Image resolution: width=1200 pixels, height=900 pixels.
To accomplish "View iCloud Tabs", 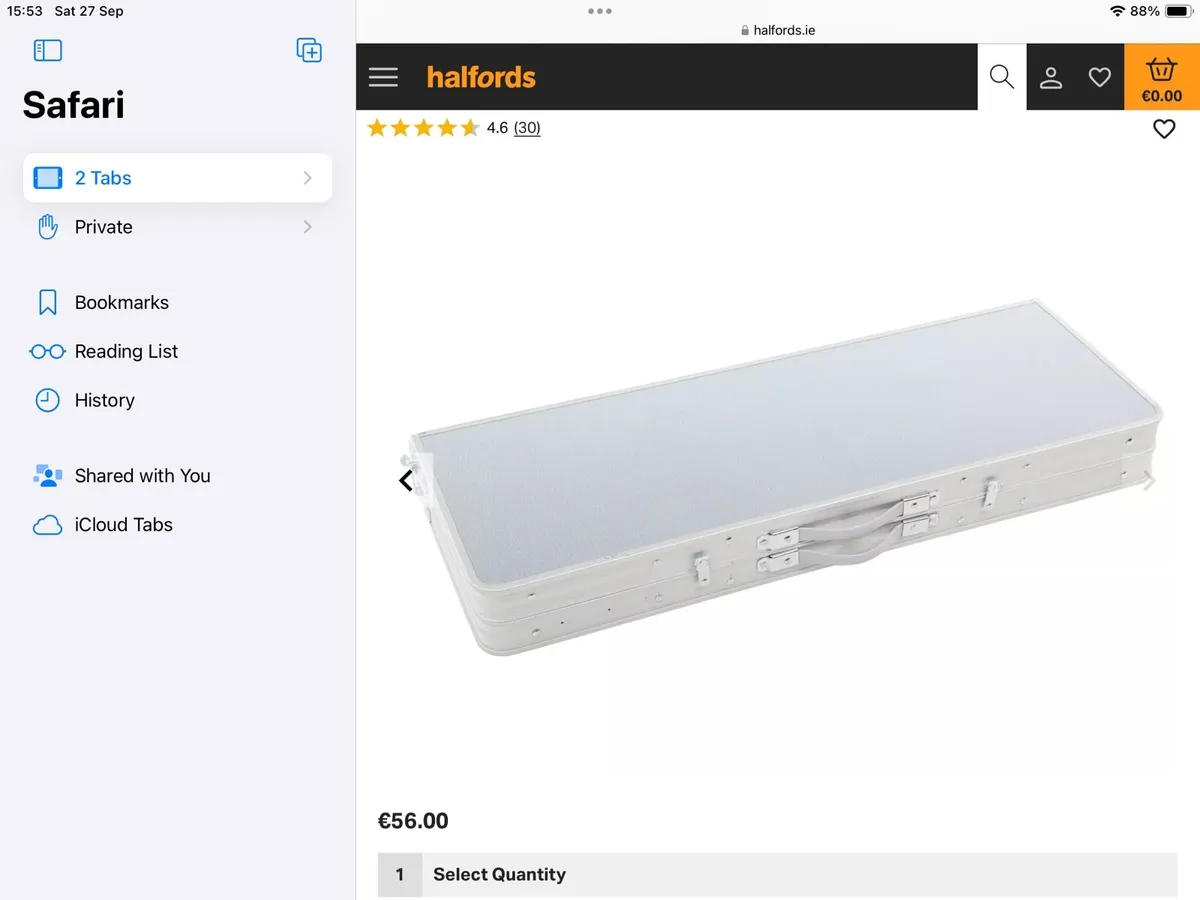I will coord(123,525).
